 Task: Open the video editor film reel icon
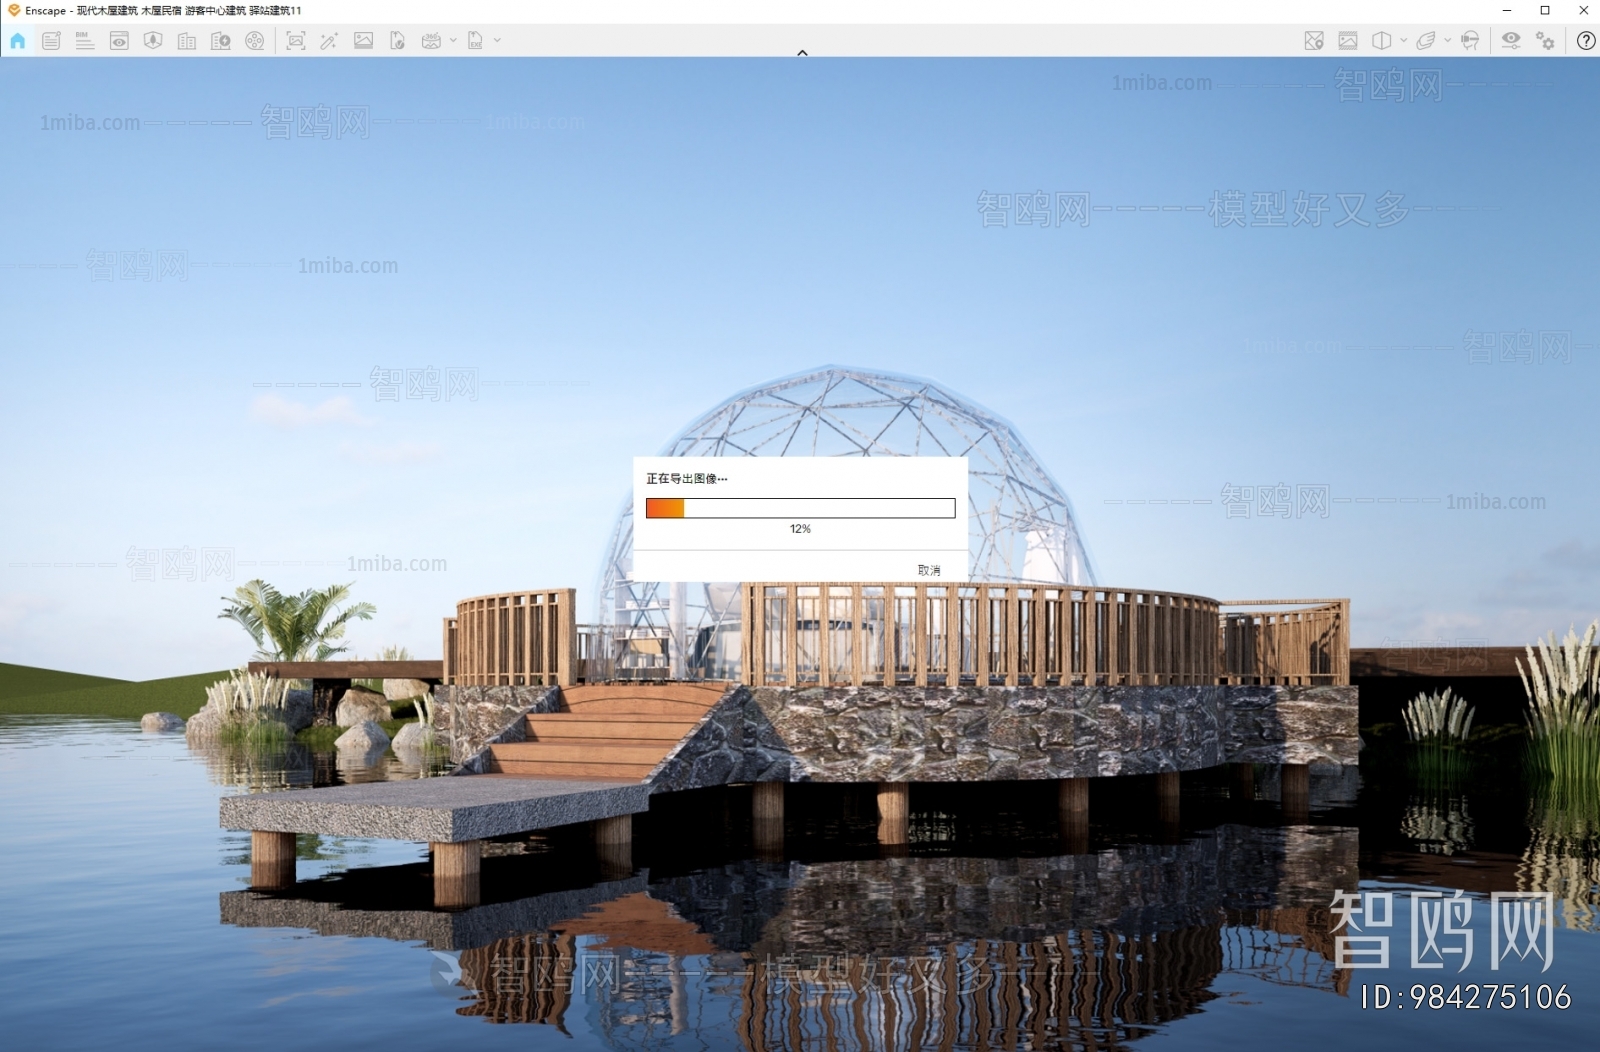255,41
